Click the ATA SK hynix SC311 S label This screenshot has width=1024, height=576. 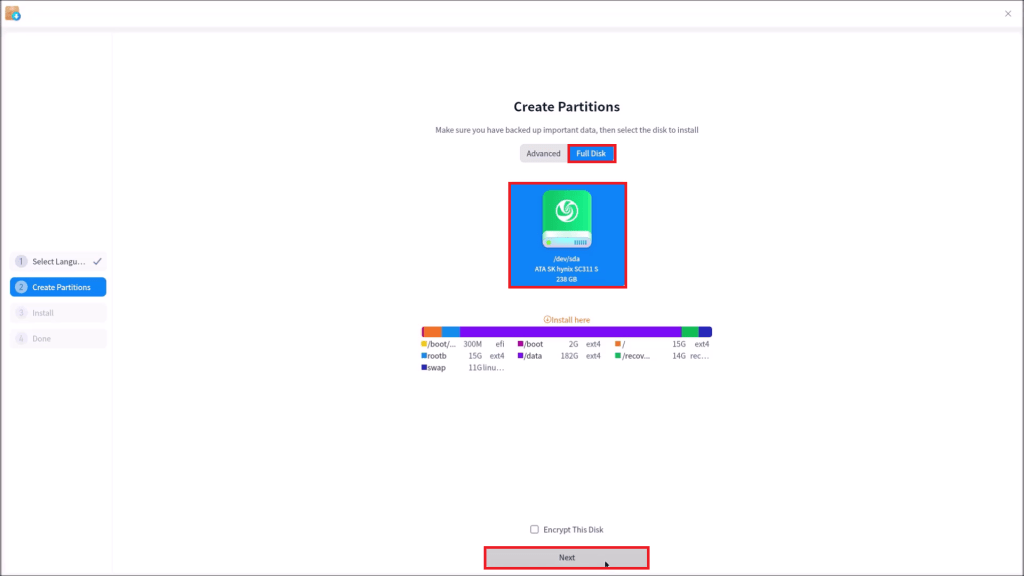click(x=566, y=269)
